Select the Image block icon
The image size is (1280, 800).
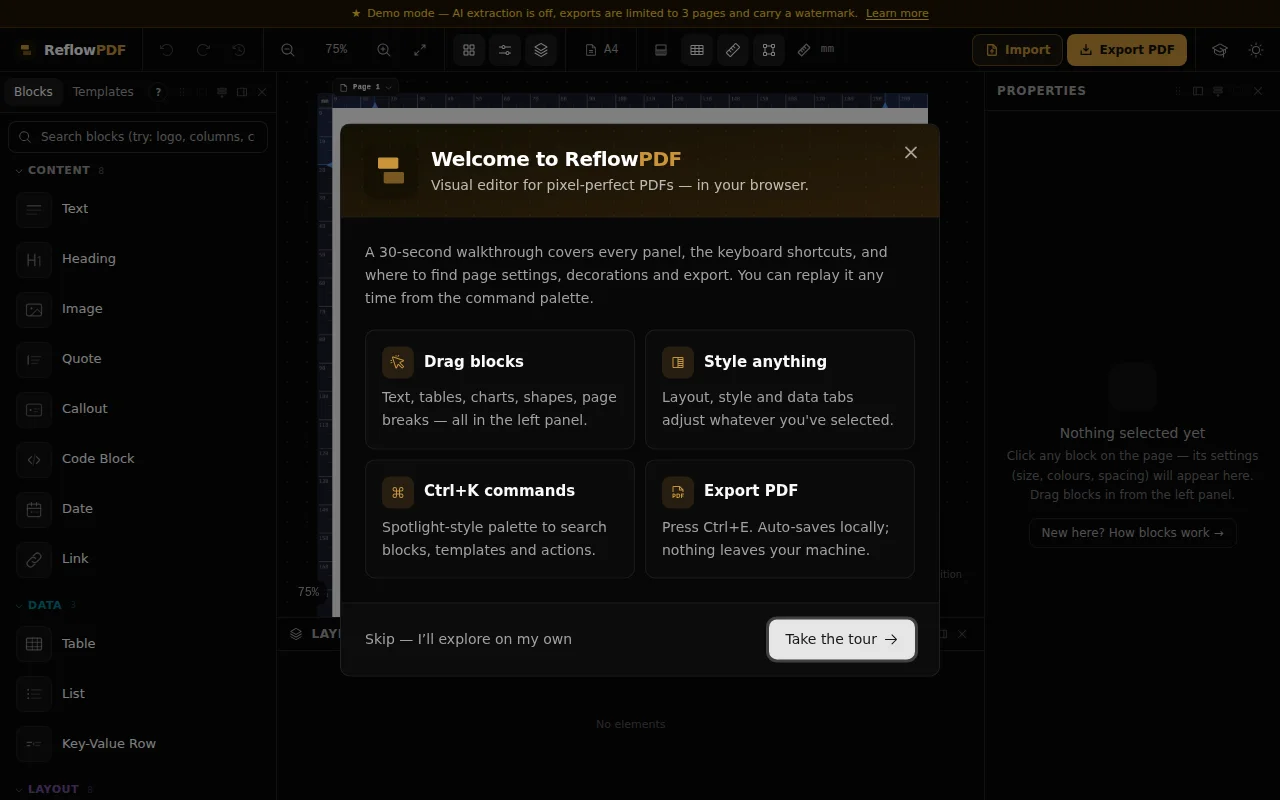34,309
